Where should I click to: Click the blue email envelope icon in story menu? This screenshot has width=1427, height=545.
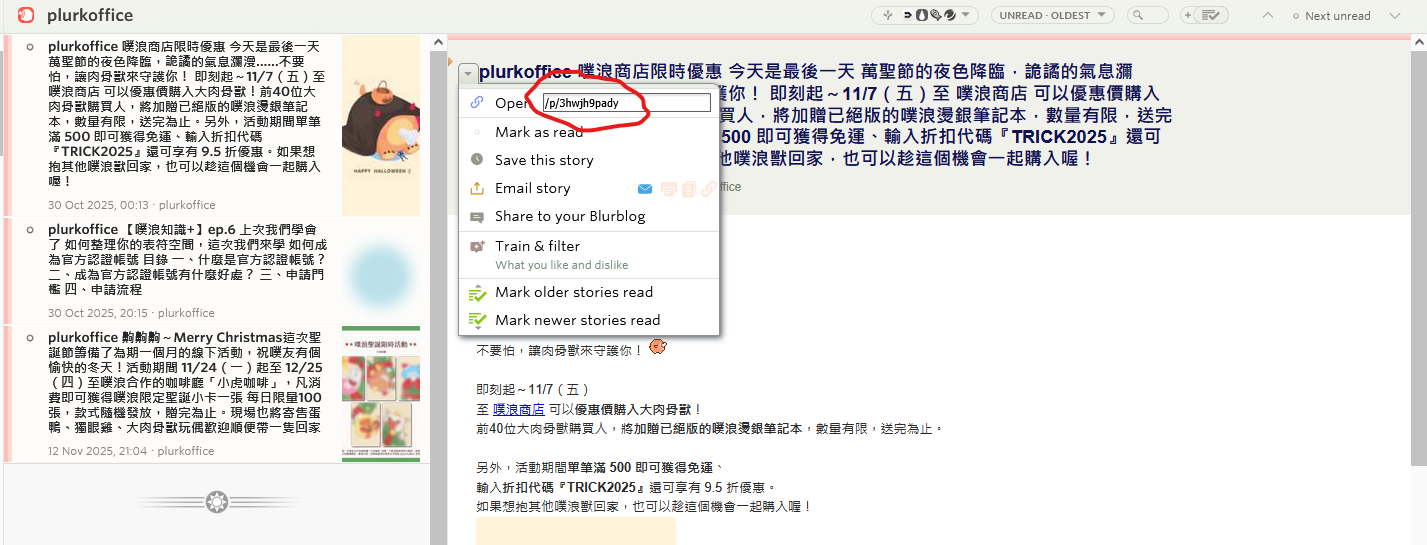[645, 188]
